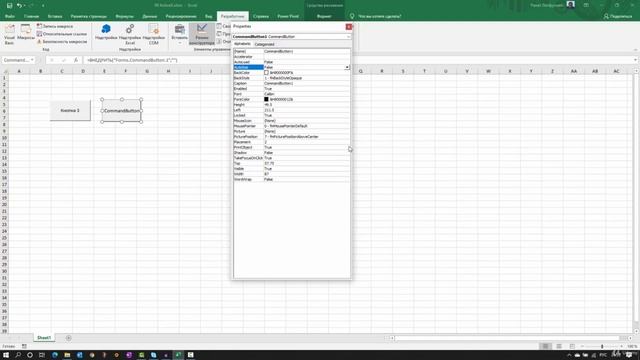Start Record Macro (Запись макроса)
640x360 pixels.
pyautogui.click(x=55, y=26)
